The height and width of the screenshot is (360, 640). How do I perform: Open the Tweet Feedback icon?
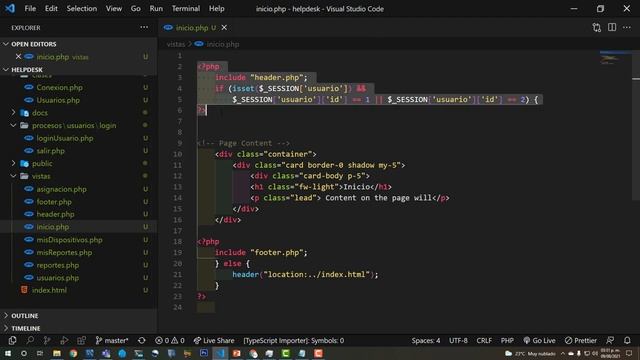click(x=610, y=340)
